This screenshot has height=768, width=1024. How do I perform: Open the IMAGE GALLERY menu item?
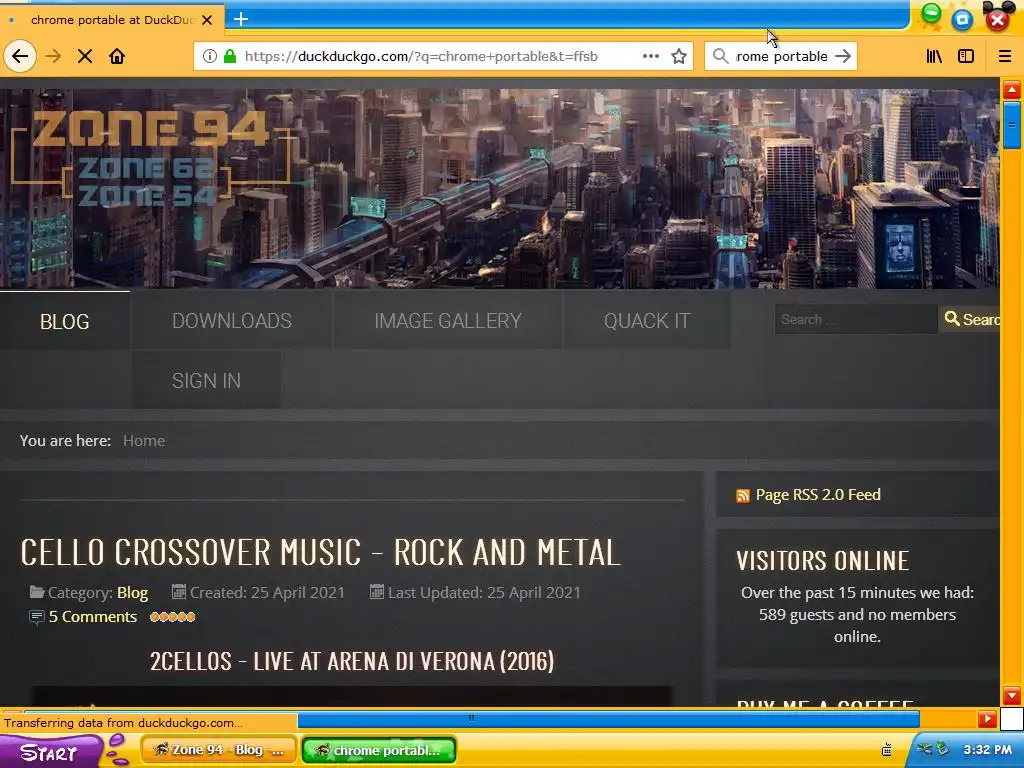[448, 321]
